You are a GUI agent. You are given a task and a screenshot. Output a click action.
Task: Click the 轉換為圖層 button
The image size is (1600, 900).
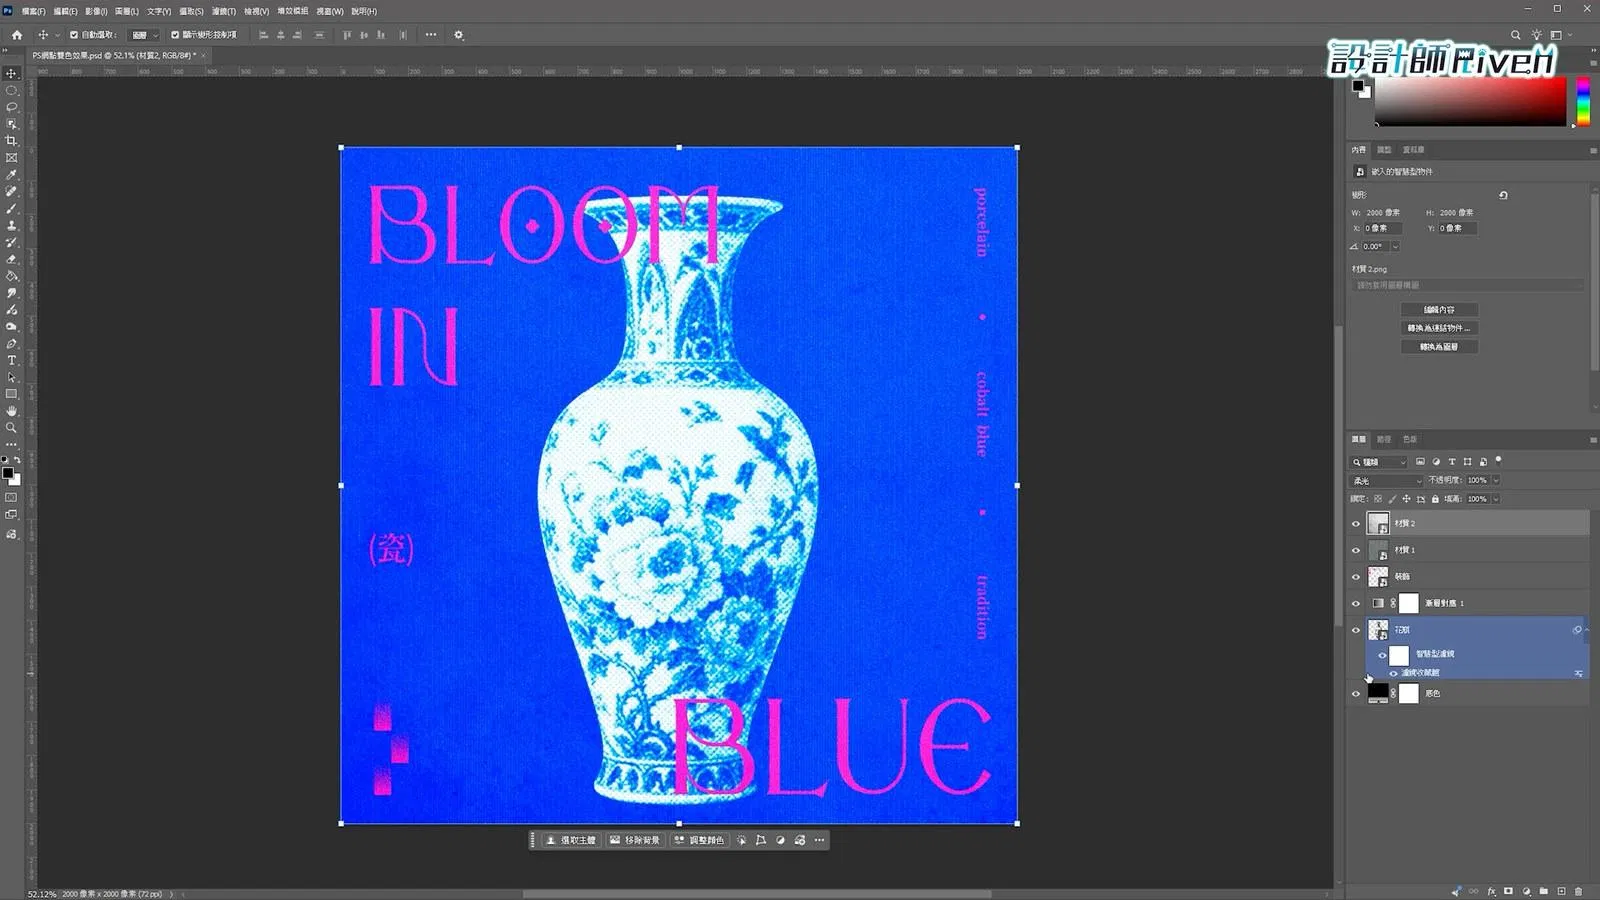(1439, 347)
